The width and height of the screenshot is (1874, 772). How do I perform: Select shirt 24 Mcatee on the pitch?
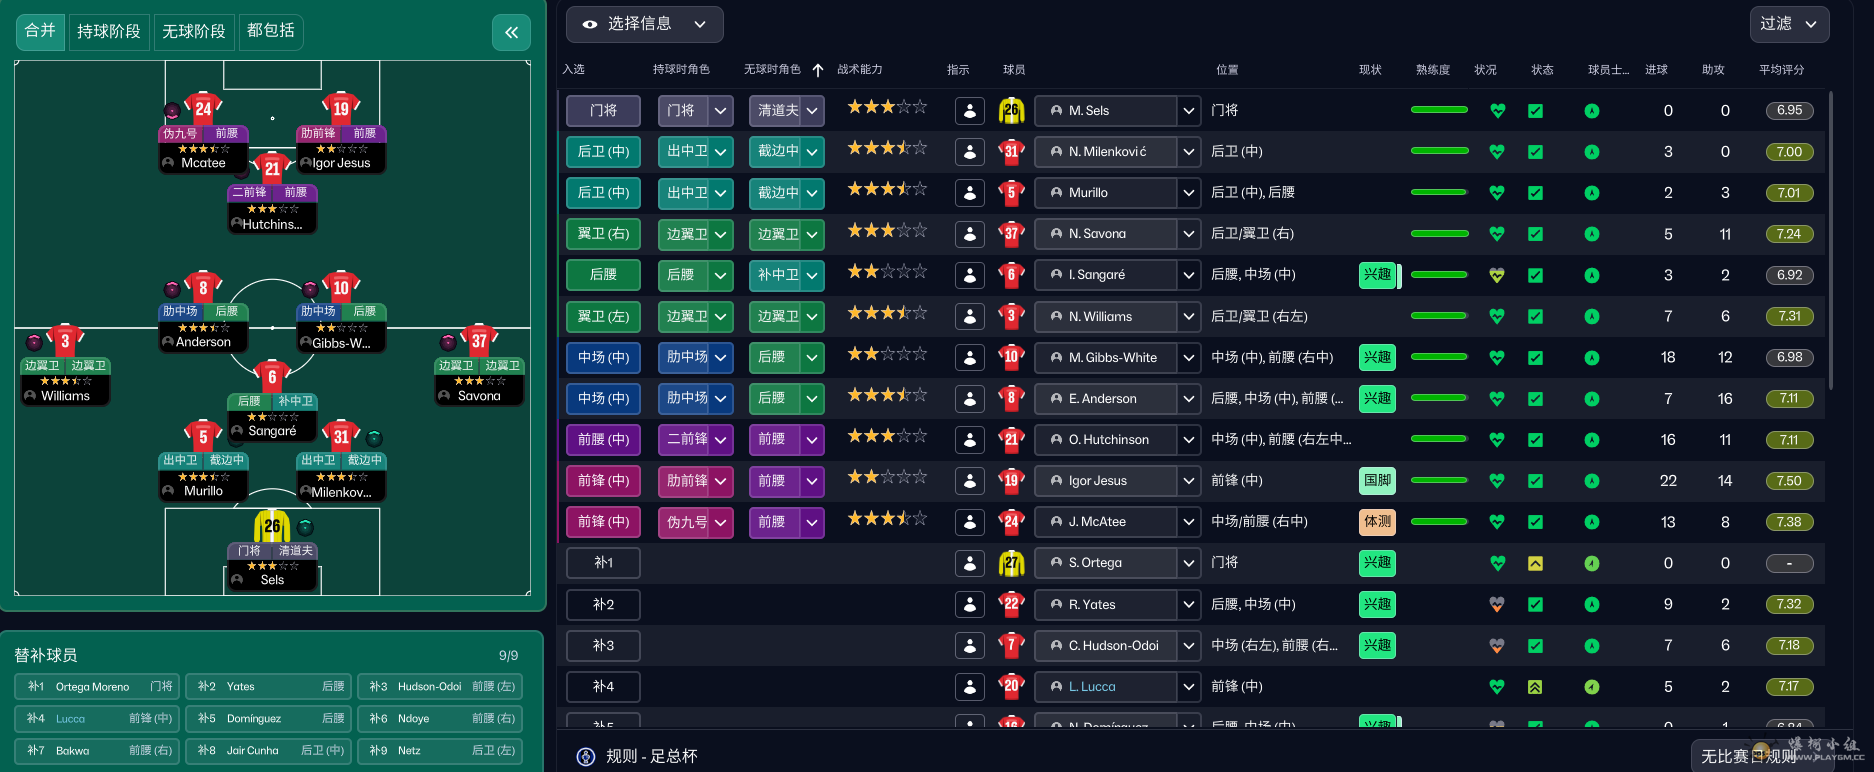point(203,108)
